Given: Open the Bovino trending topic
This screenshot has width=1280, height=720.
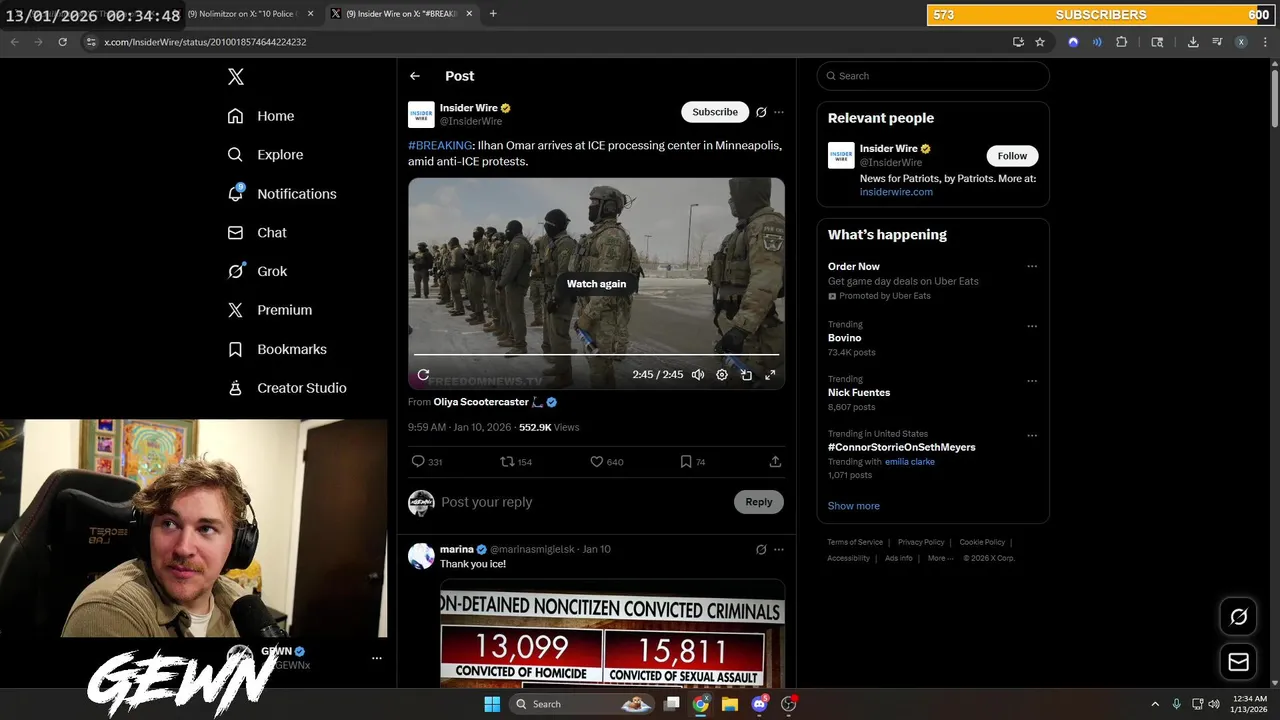Looking at the screenshot, I should click(x=844, y=338).
